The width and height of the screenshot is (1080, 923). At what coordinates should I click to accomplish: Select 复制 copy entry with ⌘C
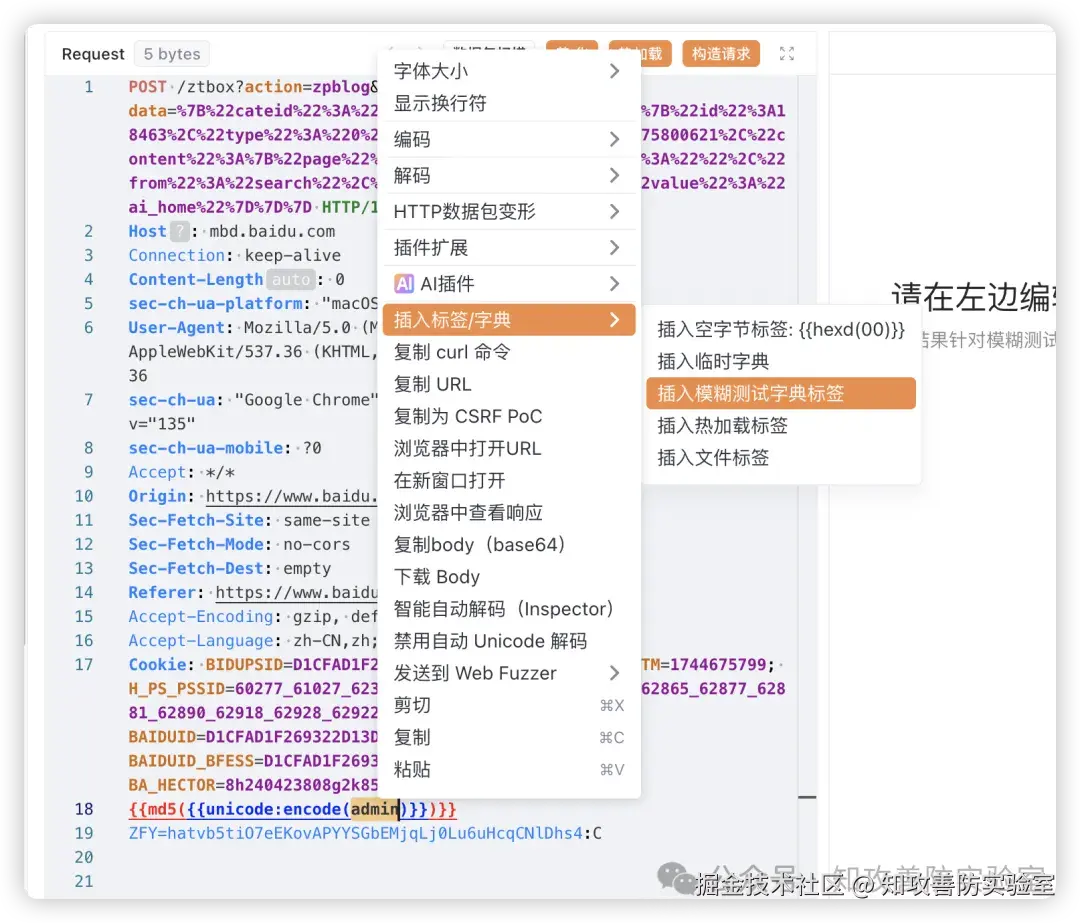click(x=508, y=738)
